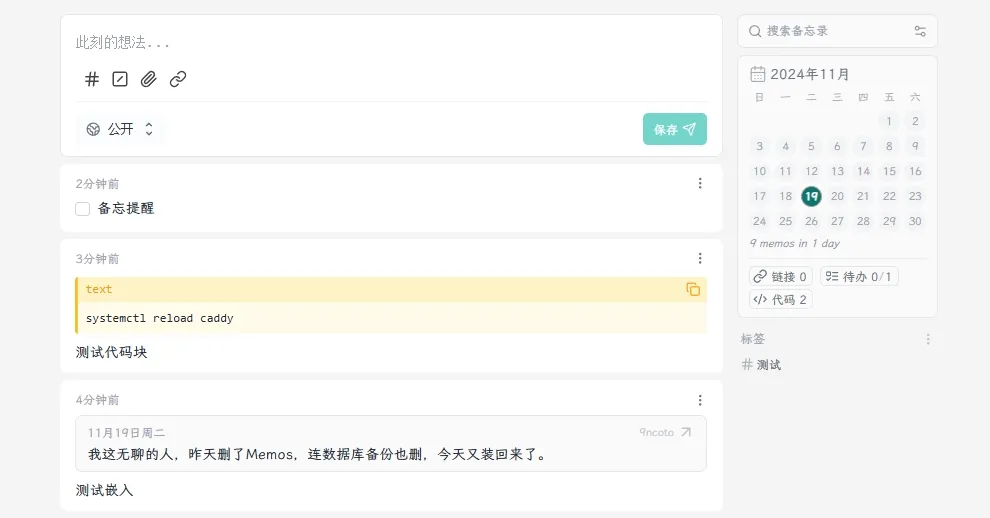Attach a file with the paperclip icon
The width and height of the screenshot is (990, 518).
click(149, 79)
